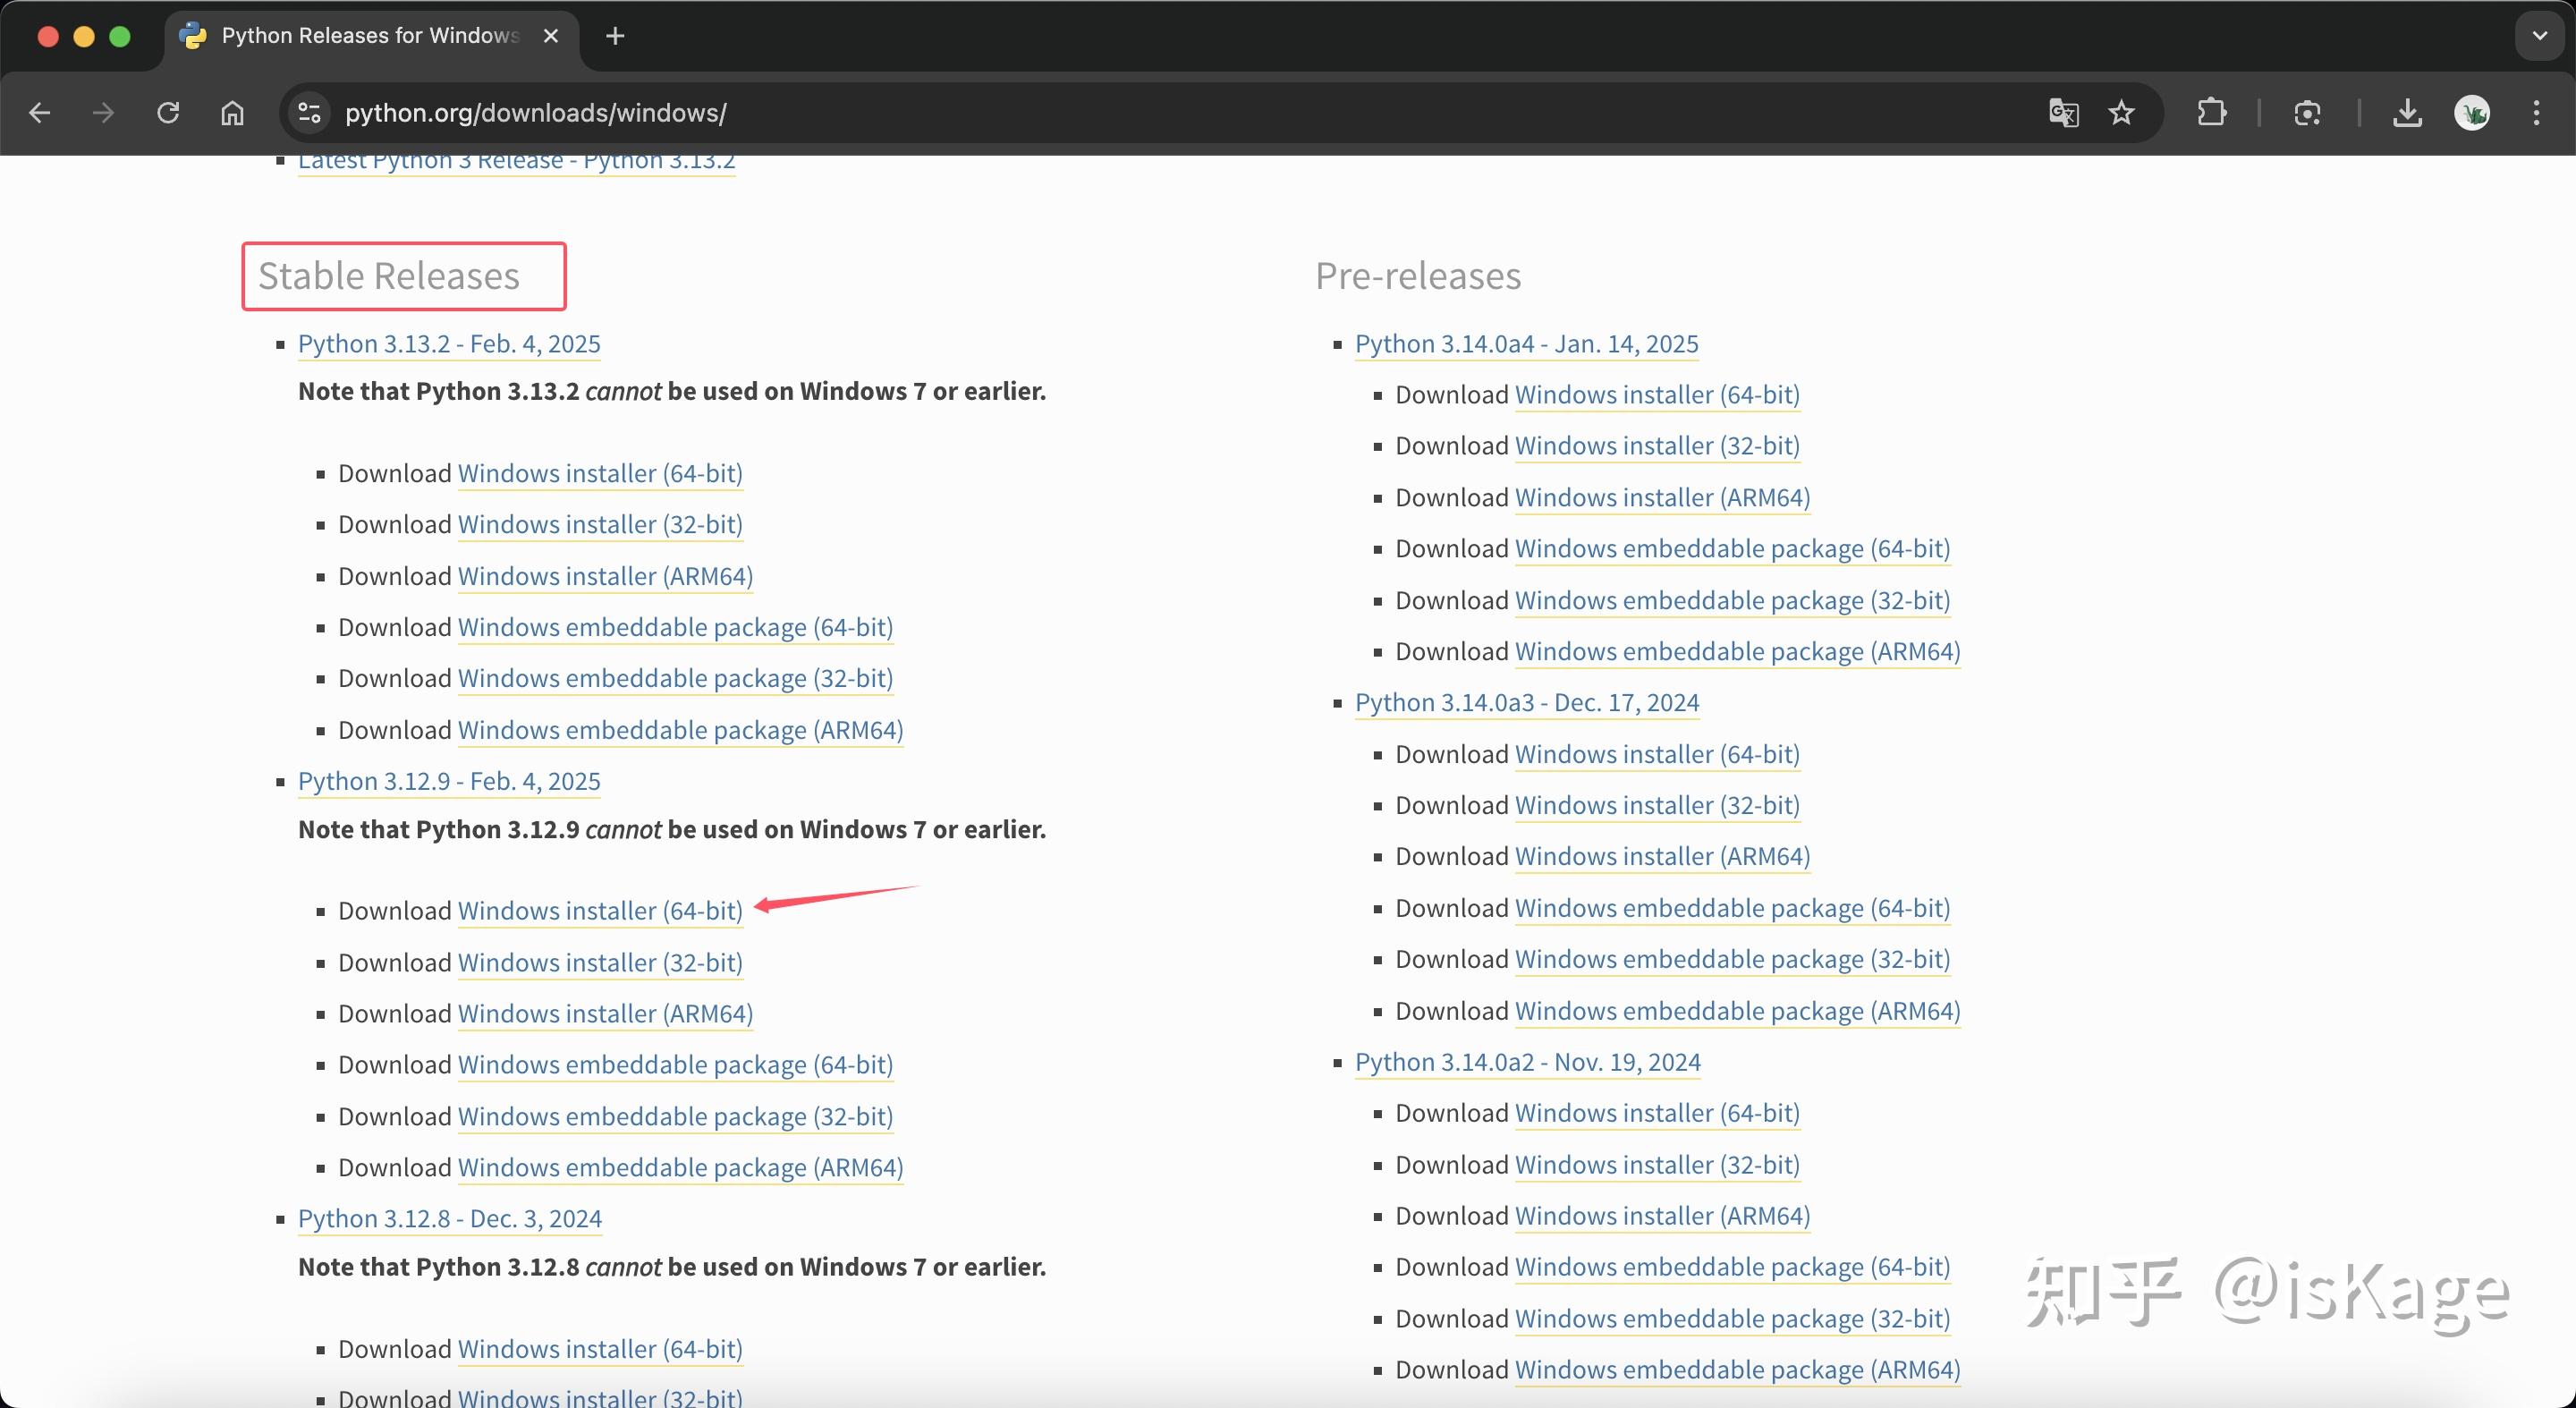Viewport: 2576px width, 1408px height.
Task: Open the user profile avatar
Action: pyautogui.click(x=2471, y=113)
